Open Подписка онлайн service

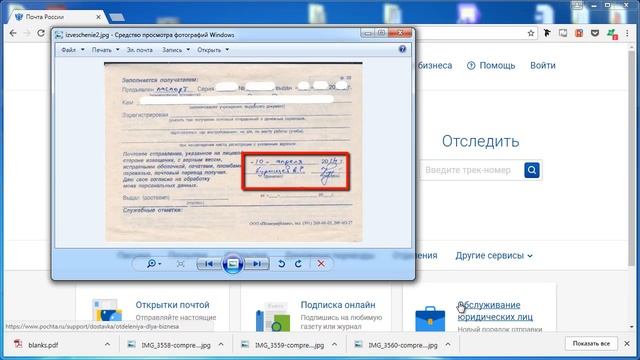pos(338,305)
